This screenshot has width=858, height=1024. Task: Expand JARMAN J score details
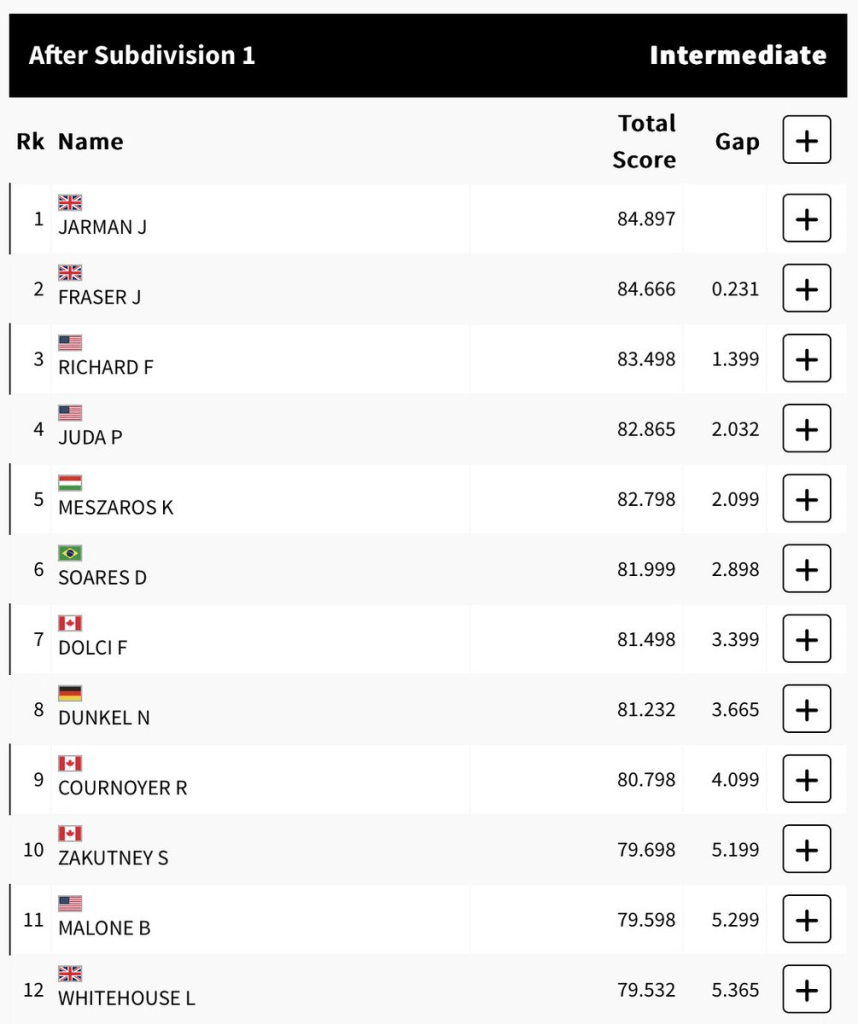tap(806, 219)
